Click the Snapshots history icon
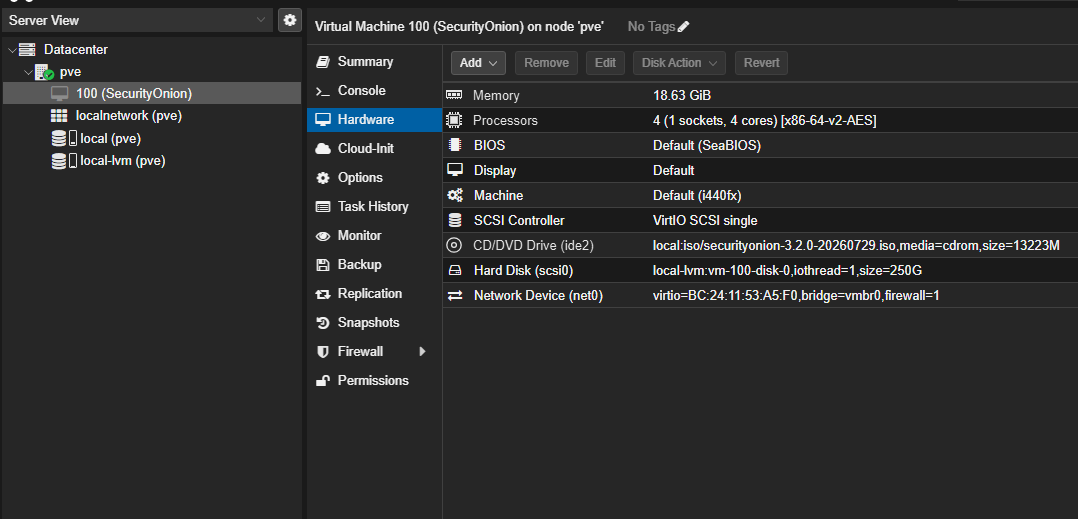The height and width of the screenshot is (519, 1078). (x=322, y=322)
